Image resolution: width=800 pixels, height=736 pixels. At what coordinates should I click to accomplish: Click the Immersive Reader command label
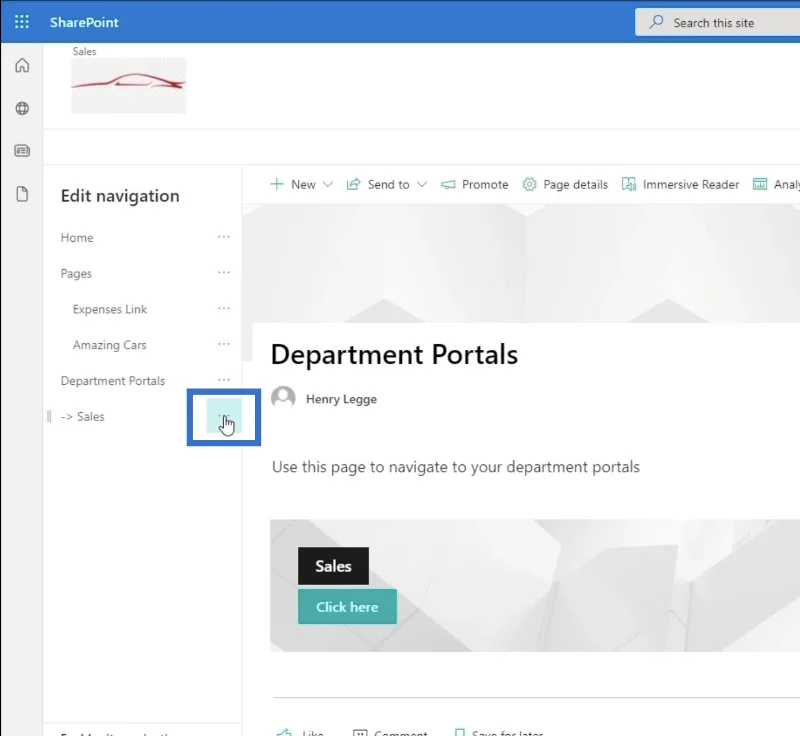click(x=691, y=185)
